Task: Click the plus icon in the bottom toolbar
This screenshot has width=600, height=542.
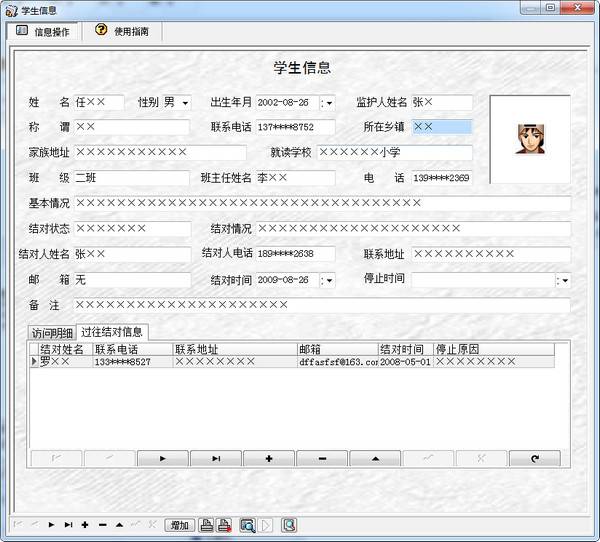Action: (85, 524)
